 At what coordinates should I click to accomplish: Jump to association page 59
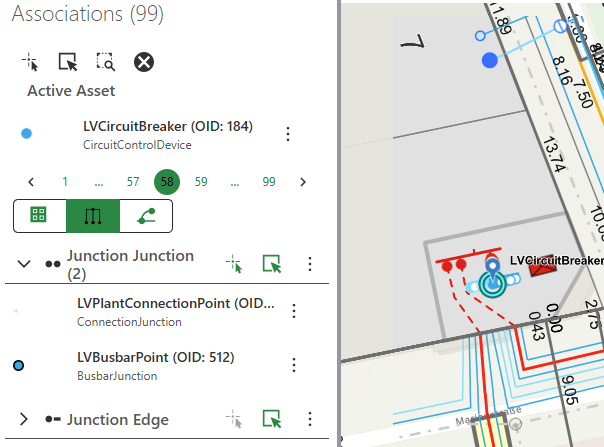pos(201,182)
